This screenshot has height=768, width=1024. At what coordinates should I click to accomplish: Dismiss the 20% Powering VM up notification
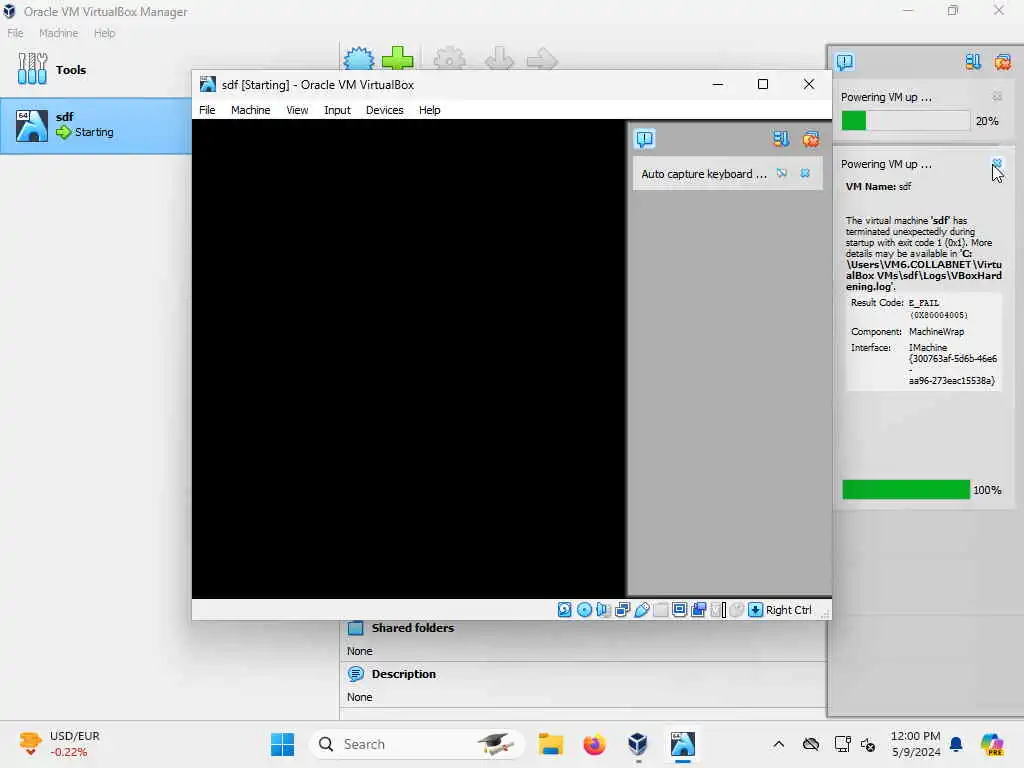[x=997, y=97]
